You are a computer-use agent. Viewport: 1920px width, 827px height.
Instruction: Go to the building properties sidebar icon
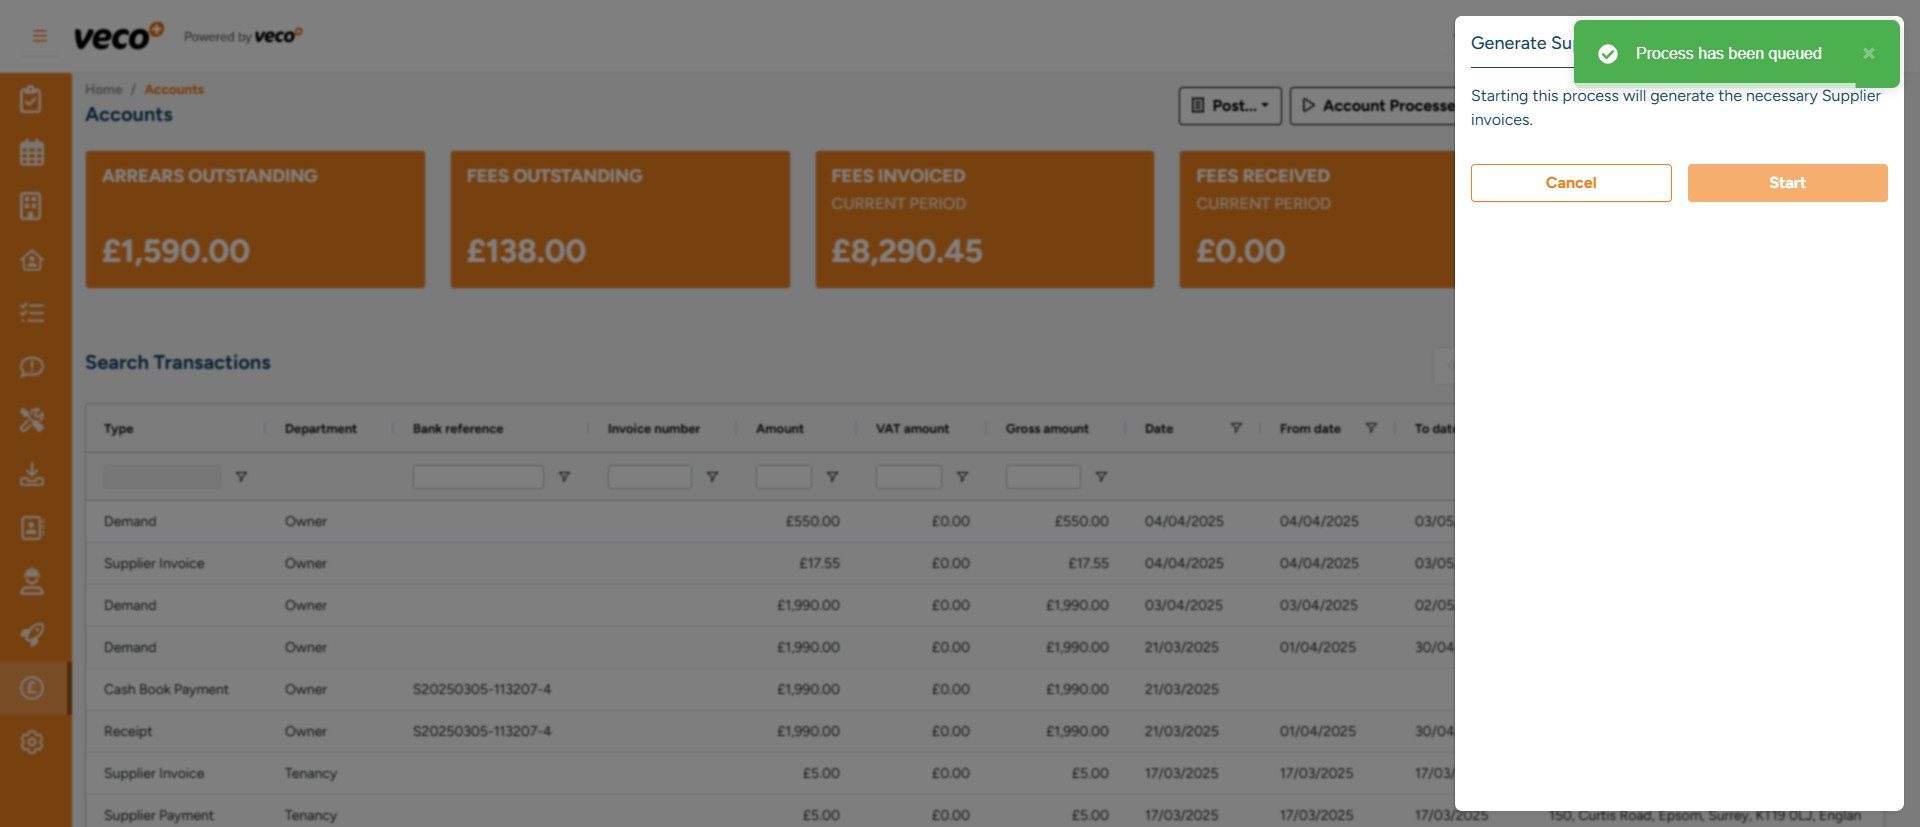[x=32, y=206]
